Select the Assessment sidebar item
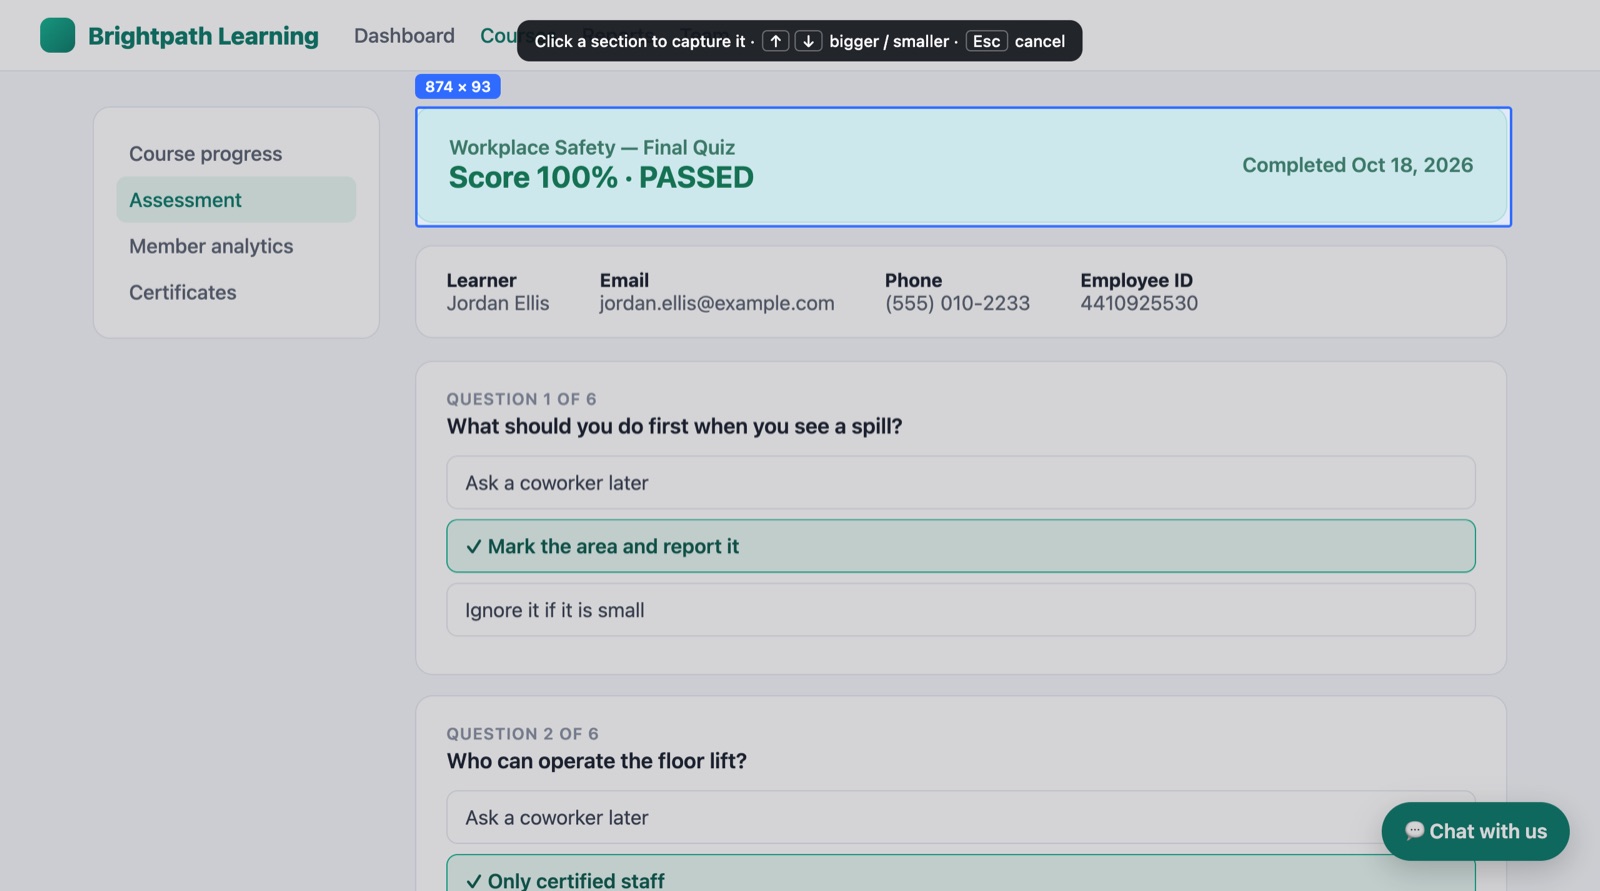This screenshot has width=1600, height=891. point(236,200)
